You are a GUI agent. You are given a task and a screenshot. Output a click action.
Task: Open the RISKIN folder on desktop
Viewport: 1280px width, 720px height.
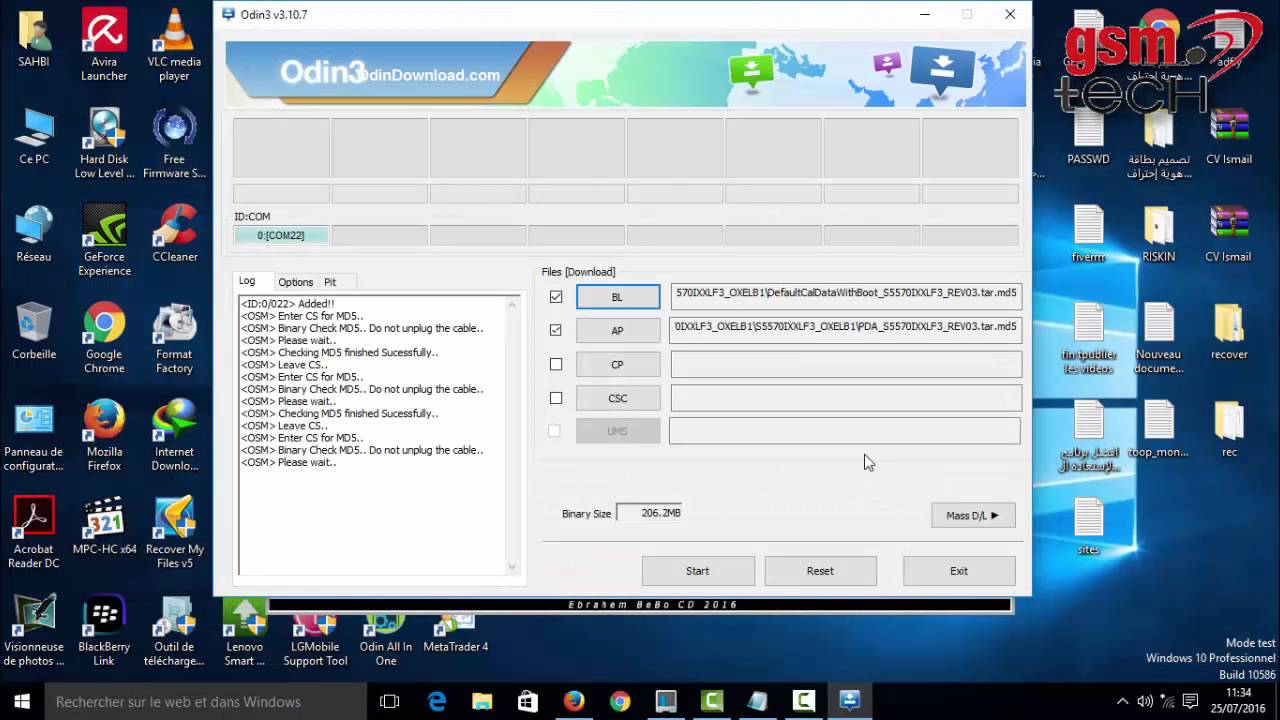(x=1159, y=235)
